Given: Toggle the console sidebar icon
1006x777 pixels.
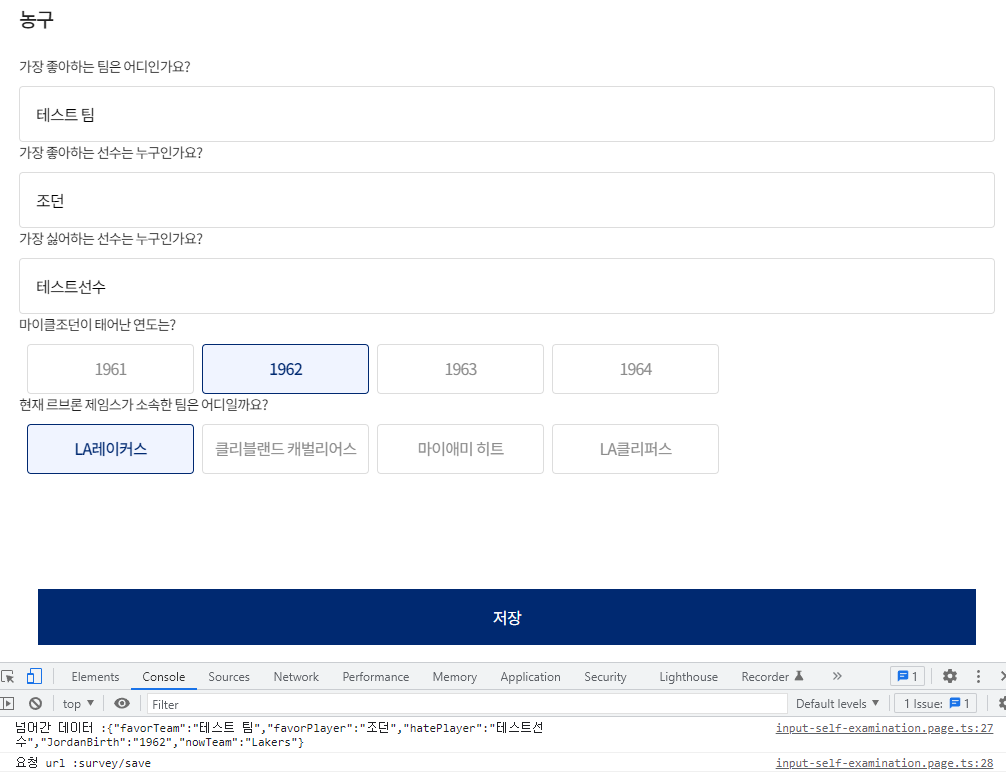Looking at the screenshot, I should point(7,703).
